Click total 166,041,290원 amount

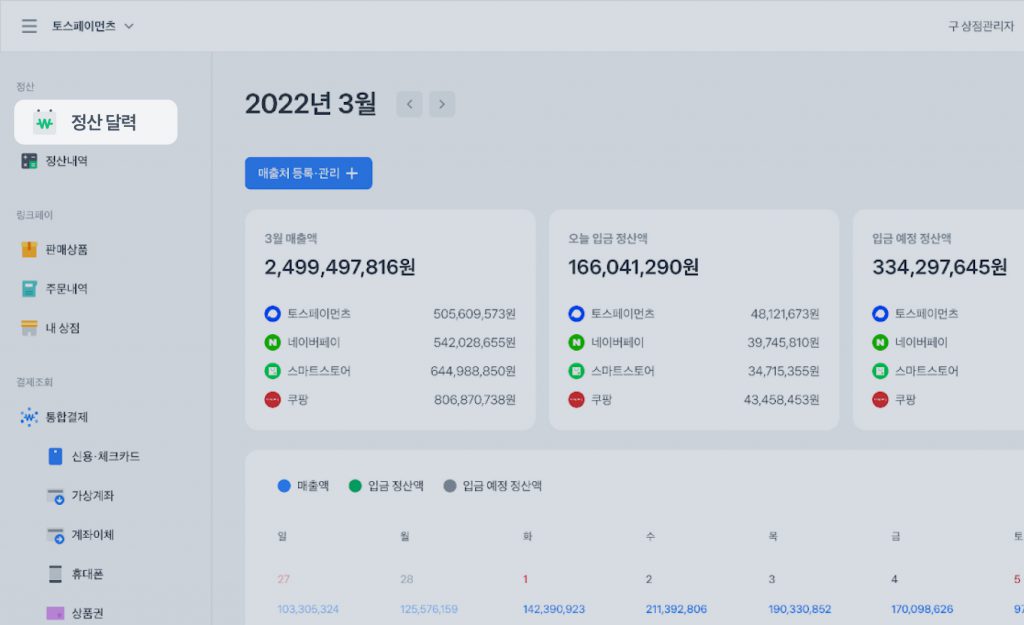pos(633,267)
